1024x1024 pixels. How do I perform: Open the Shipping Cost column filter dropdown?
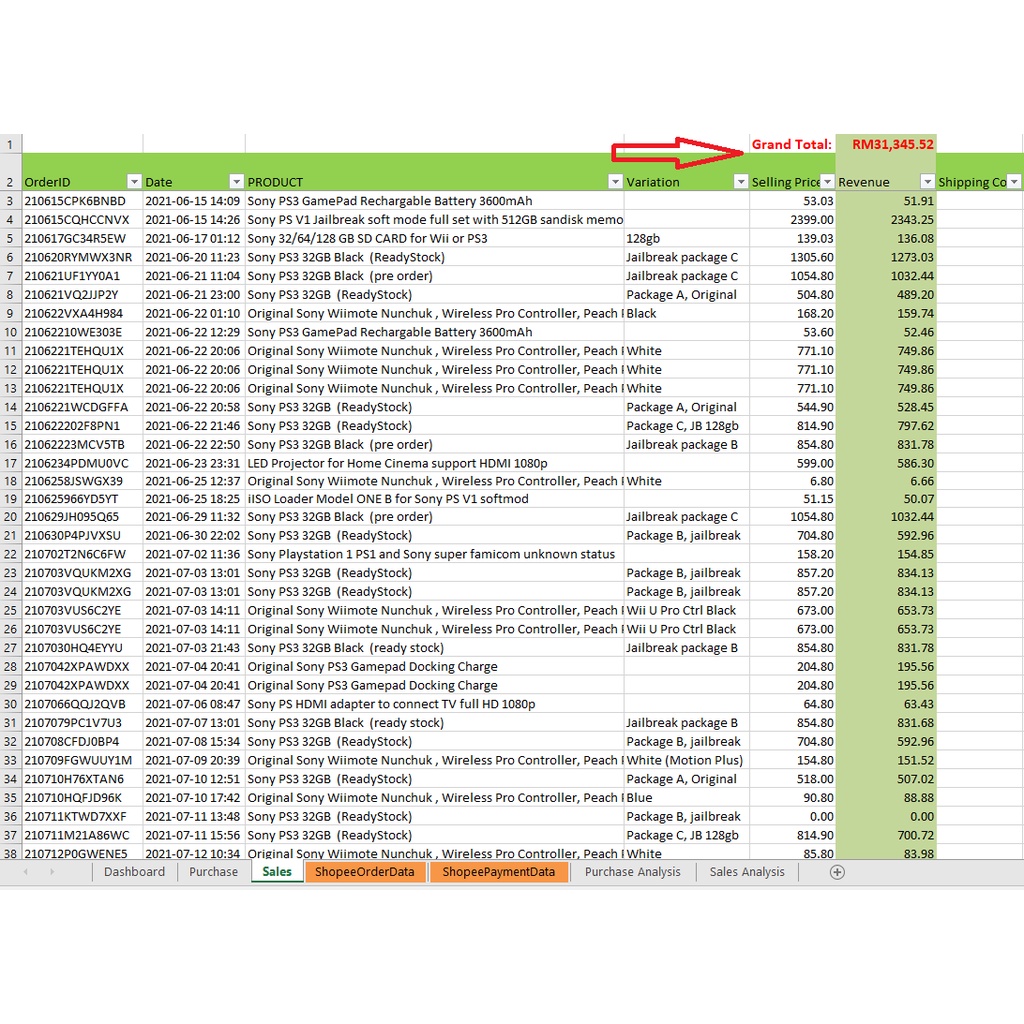1014,182
